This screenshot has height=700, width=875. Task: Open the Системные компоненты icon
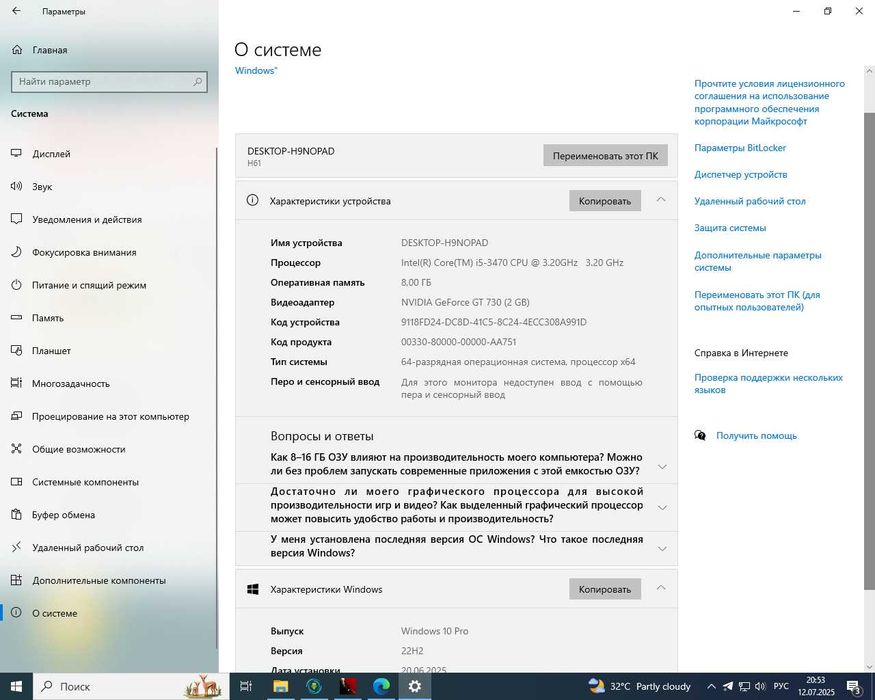pyautogui.click(x=16, y=482)
